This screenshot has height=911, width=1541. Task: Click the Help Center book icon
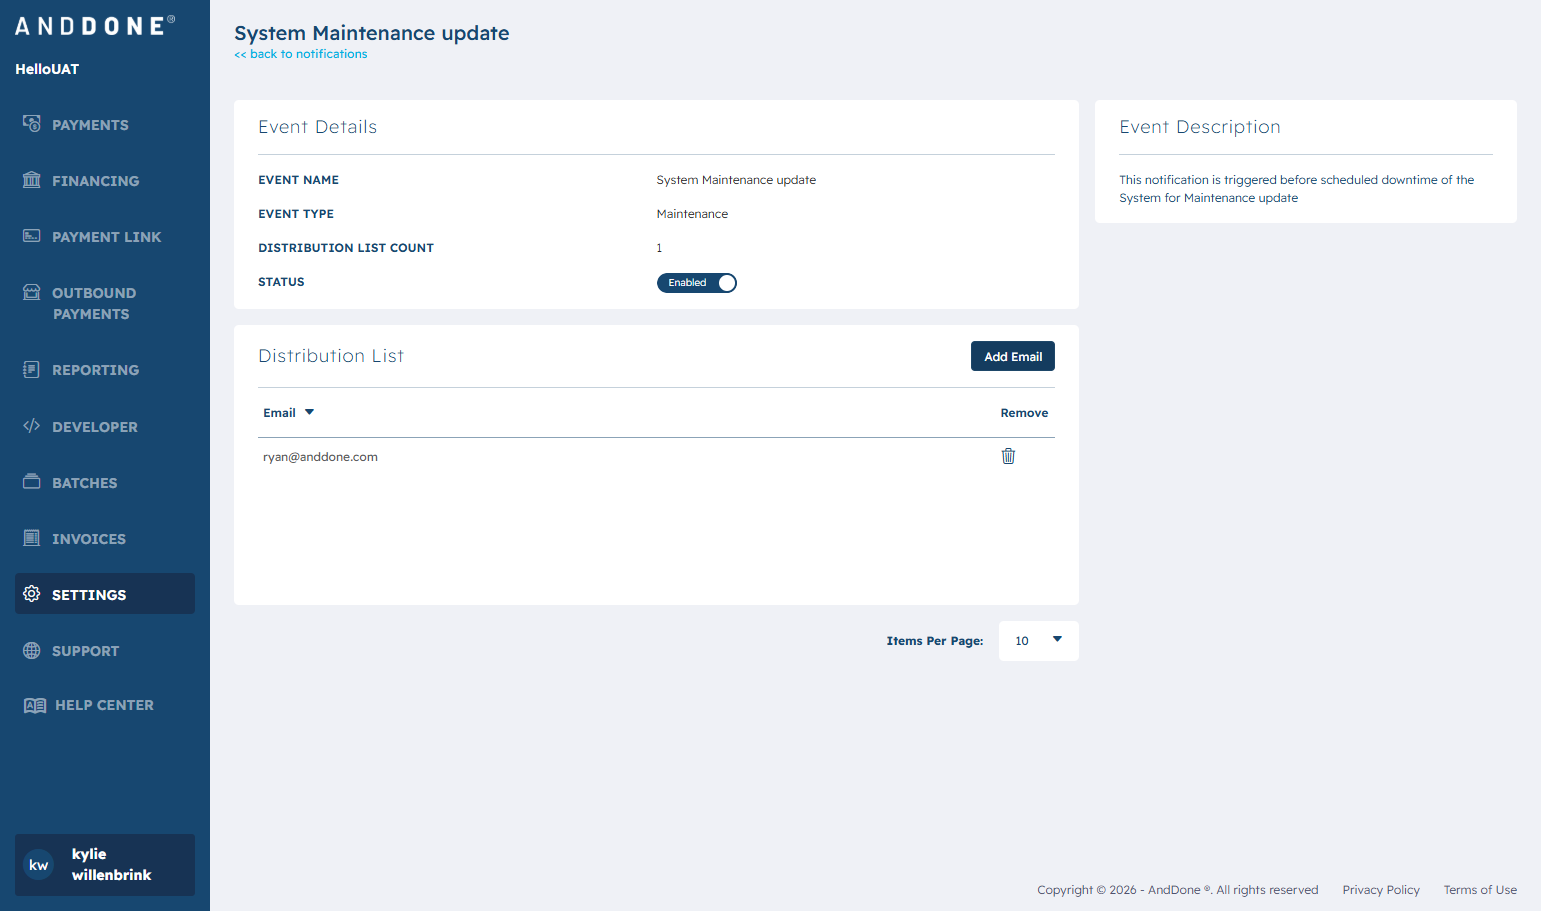(x=35, y=705)
